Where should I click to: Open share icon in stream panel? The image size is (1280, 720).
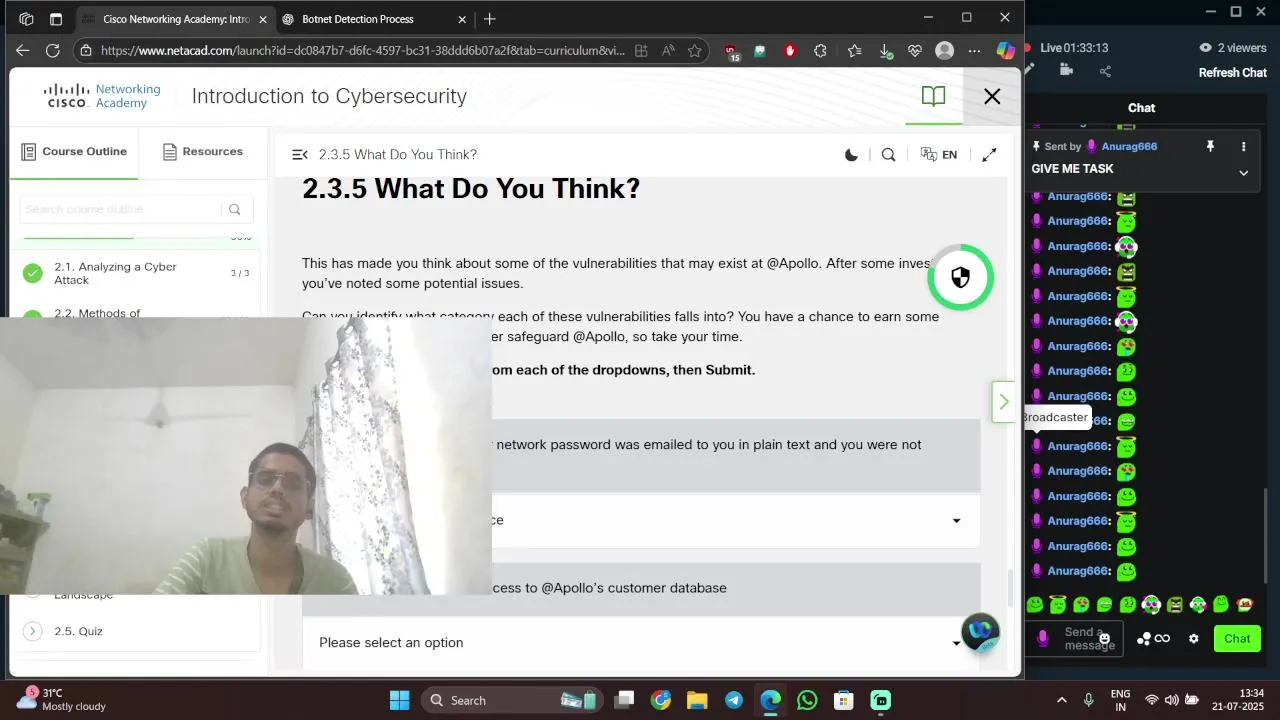(1105, 70)
